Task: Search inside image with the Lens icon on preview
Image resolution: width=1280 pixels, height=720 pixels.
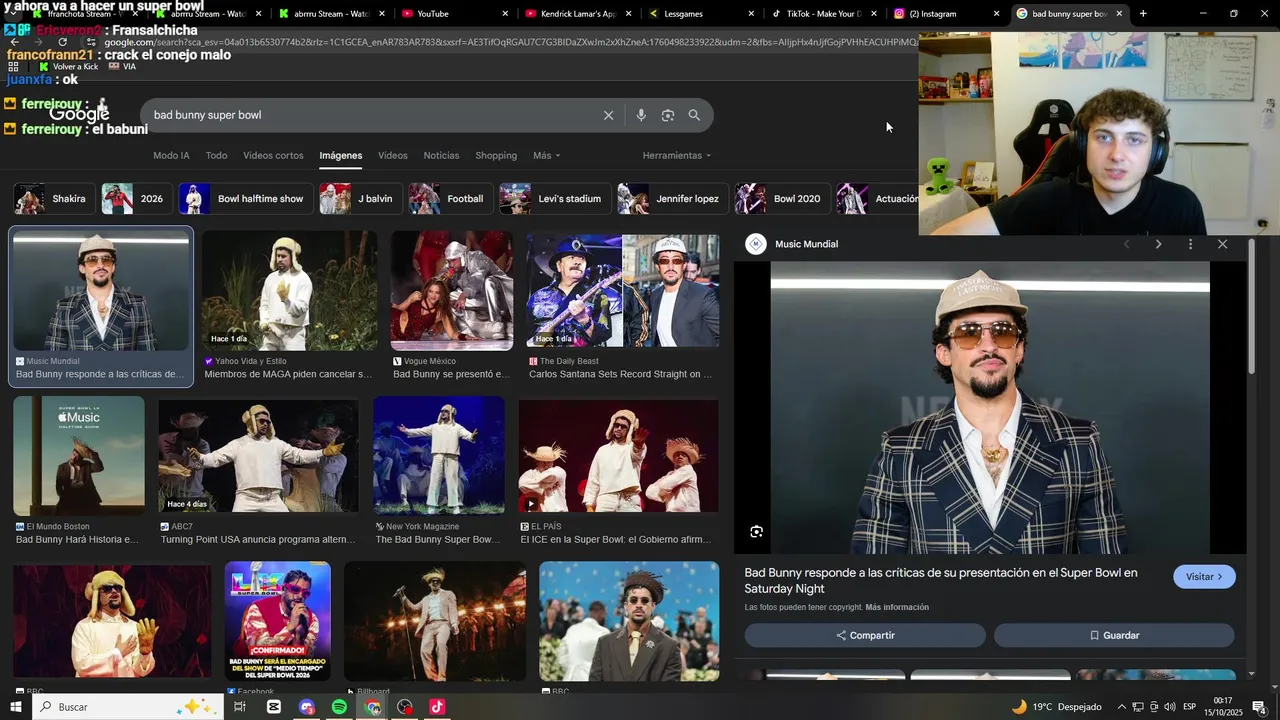Action: tap(756, 532)
